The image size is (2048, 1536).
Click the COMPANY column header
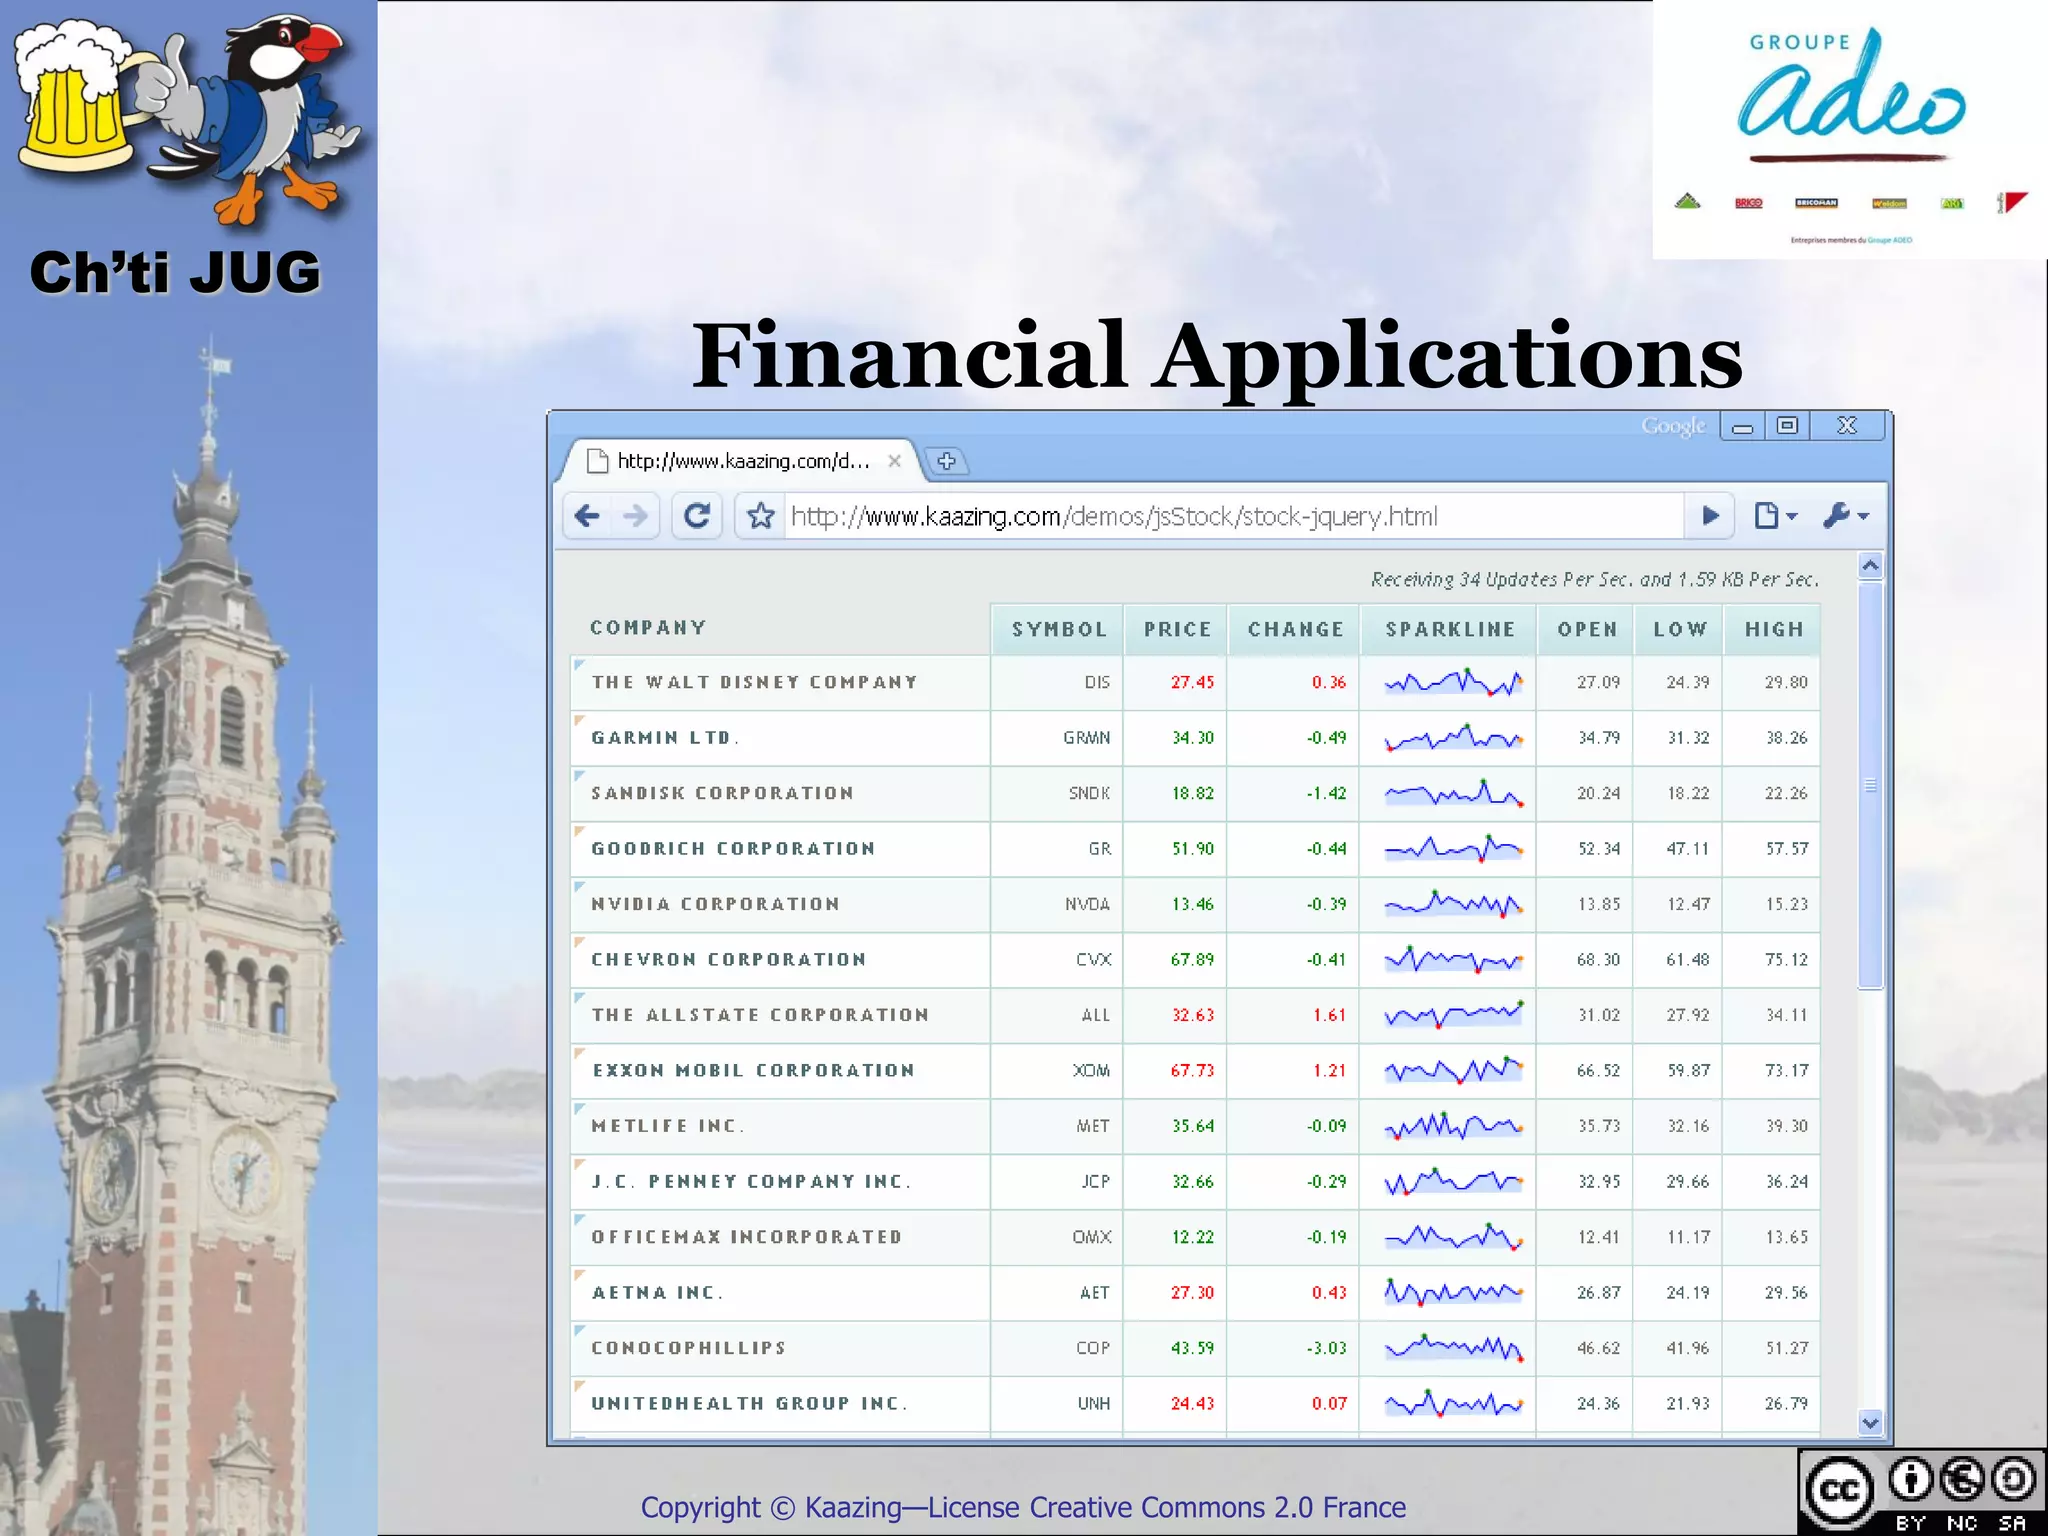click(x=648, y=628)
